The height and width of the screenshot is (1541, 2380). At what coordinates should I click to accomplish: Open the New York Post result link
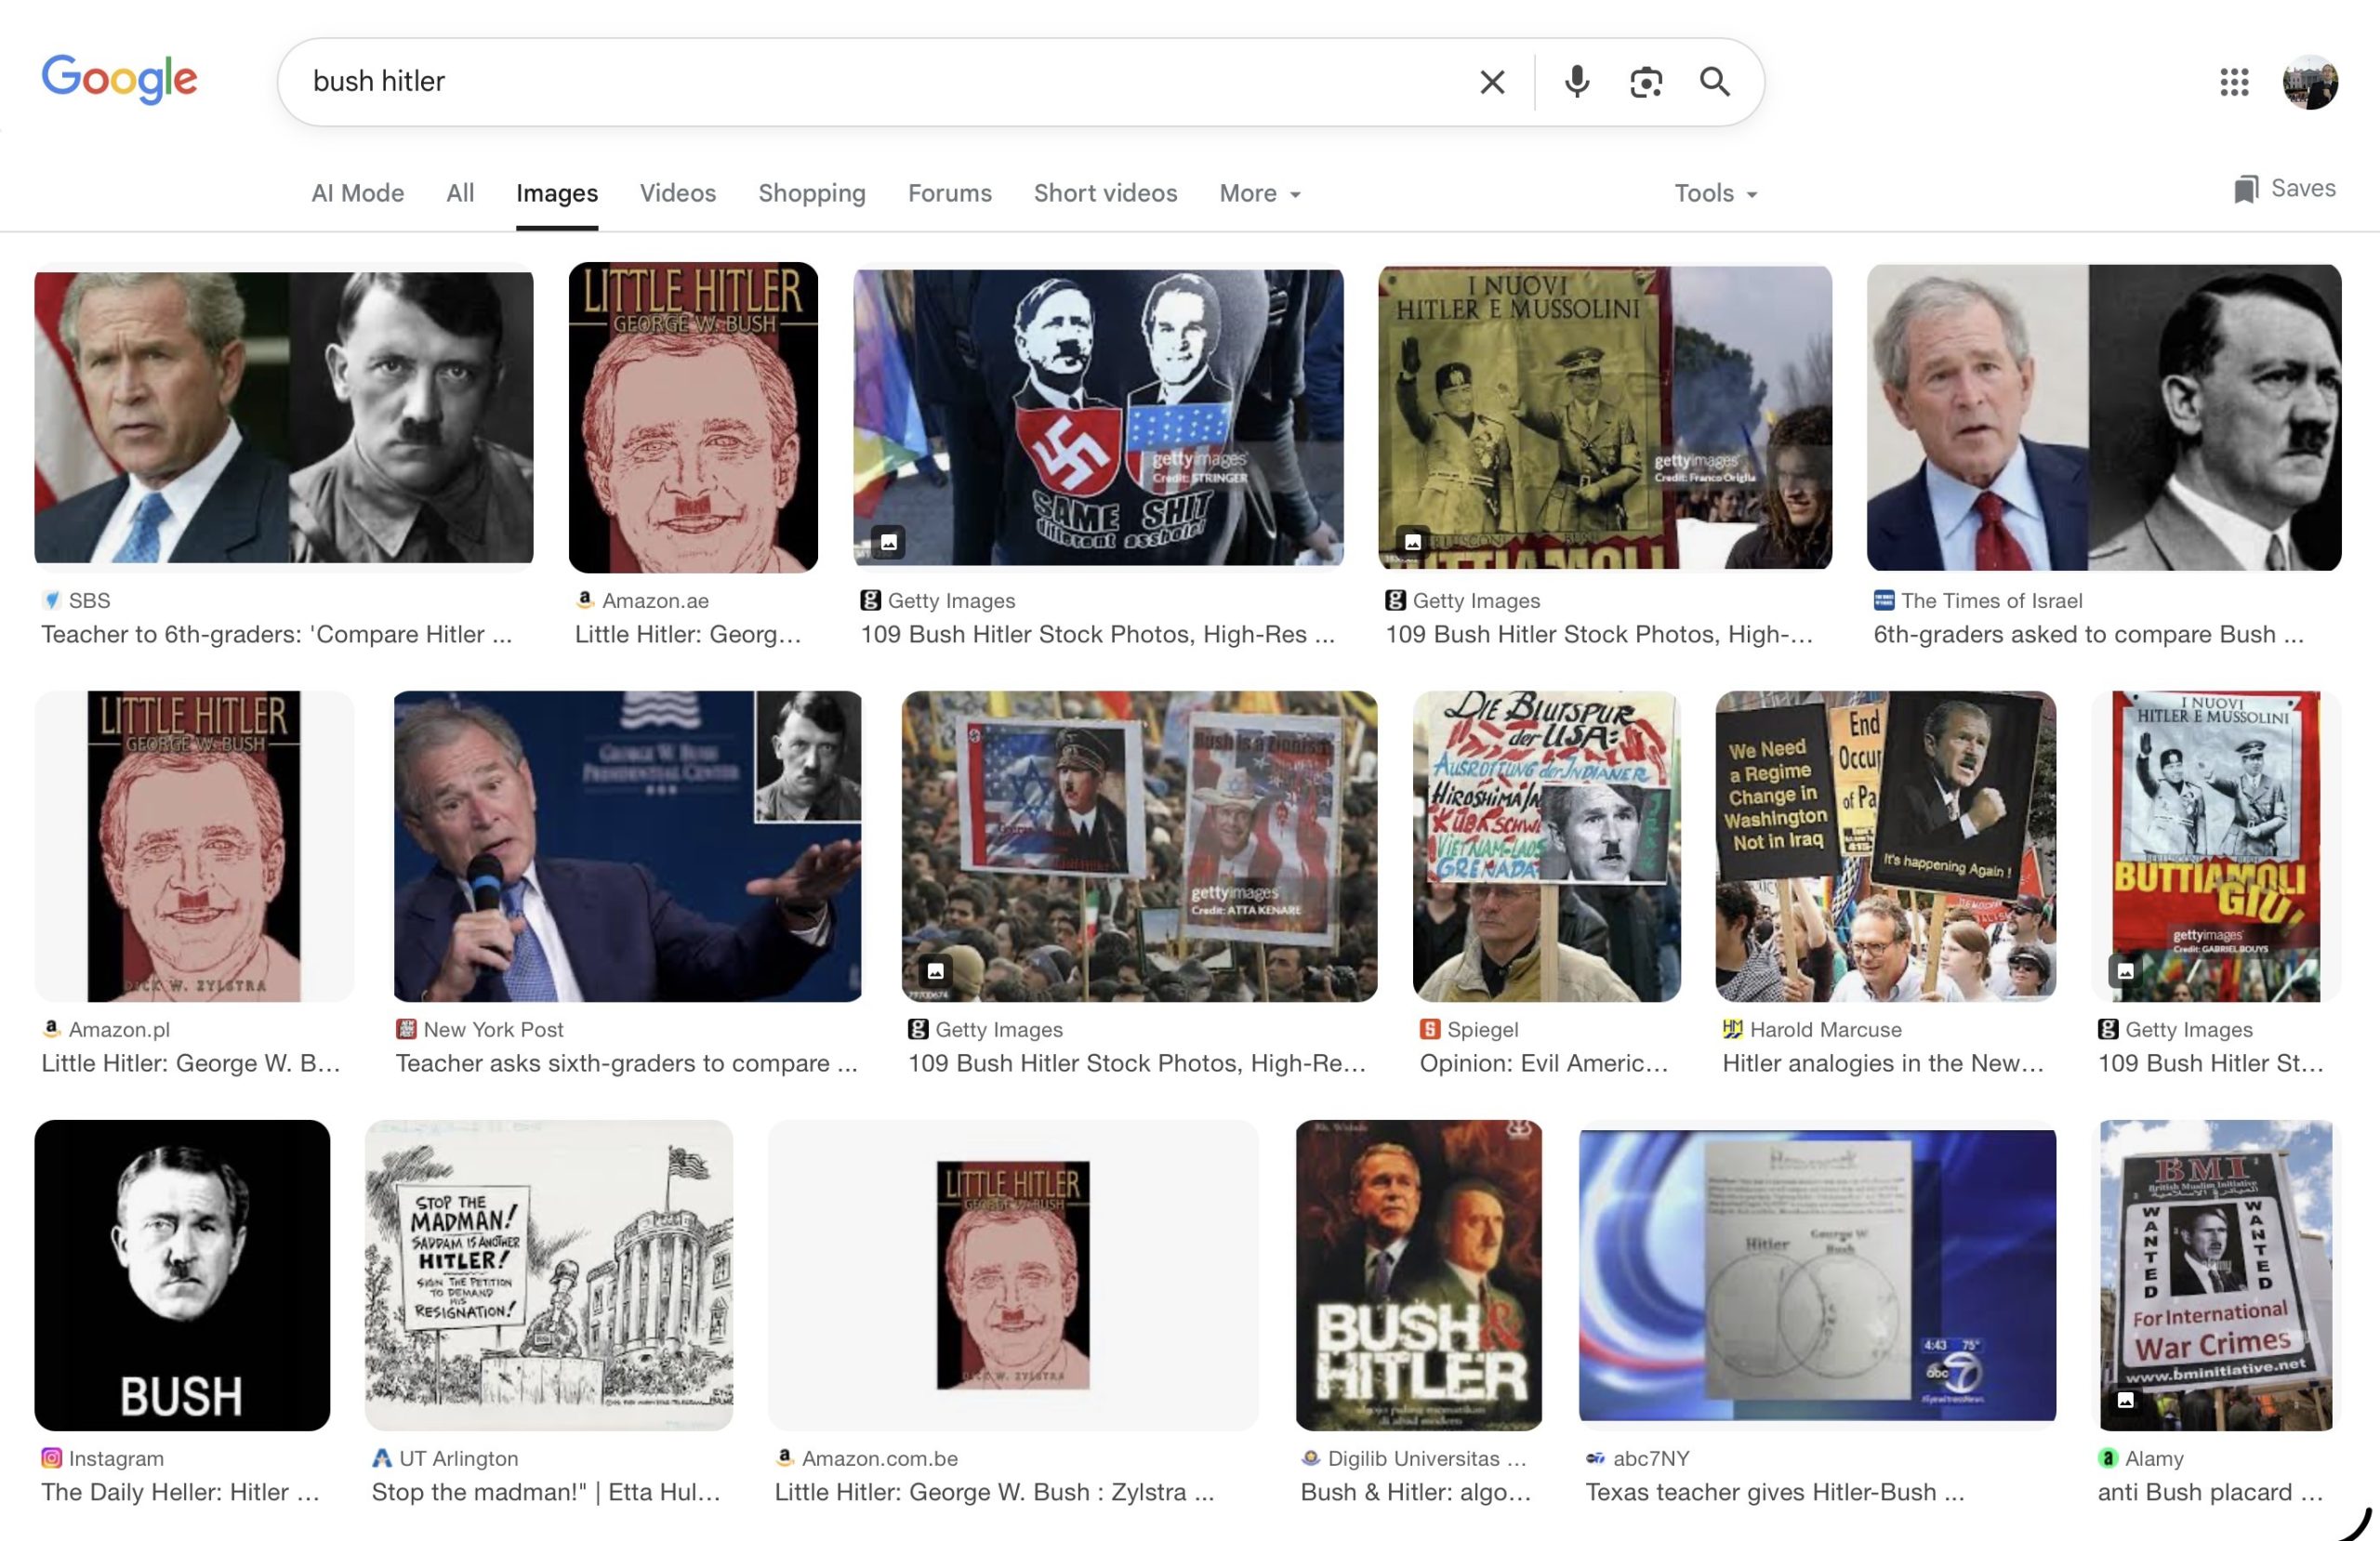[x=626, y=1063]
